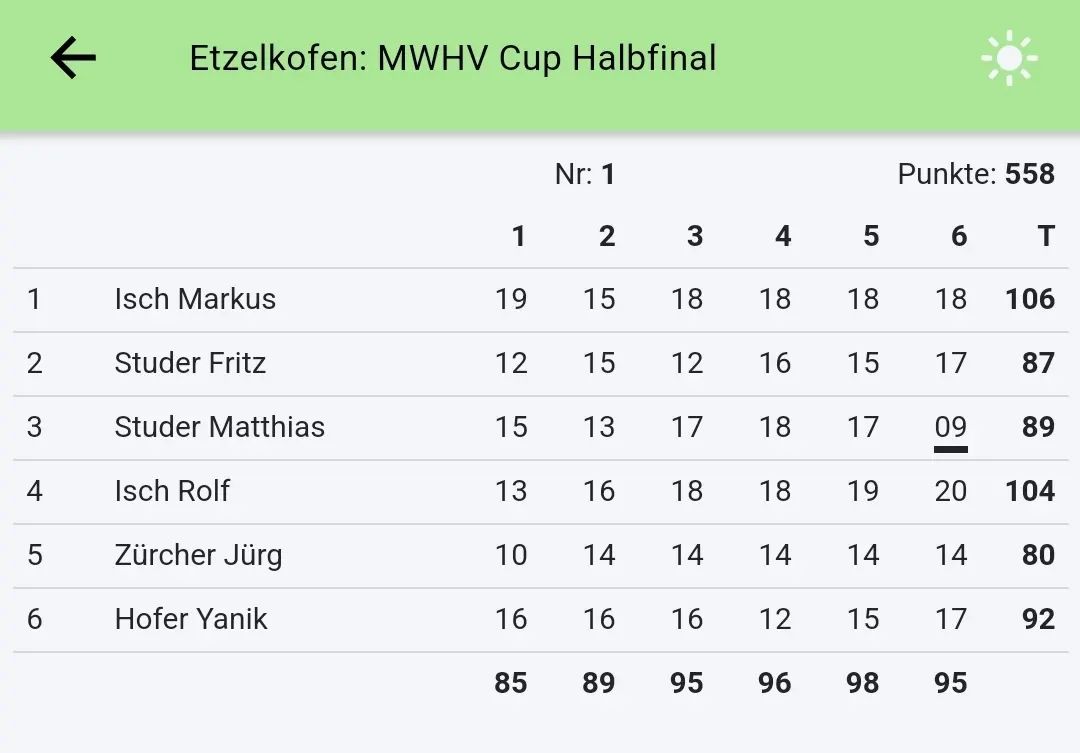Tap the back arrow icon
The width and height of the screenshot is (1080, 753).
[x=73, y=58]
